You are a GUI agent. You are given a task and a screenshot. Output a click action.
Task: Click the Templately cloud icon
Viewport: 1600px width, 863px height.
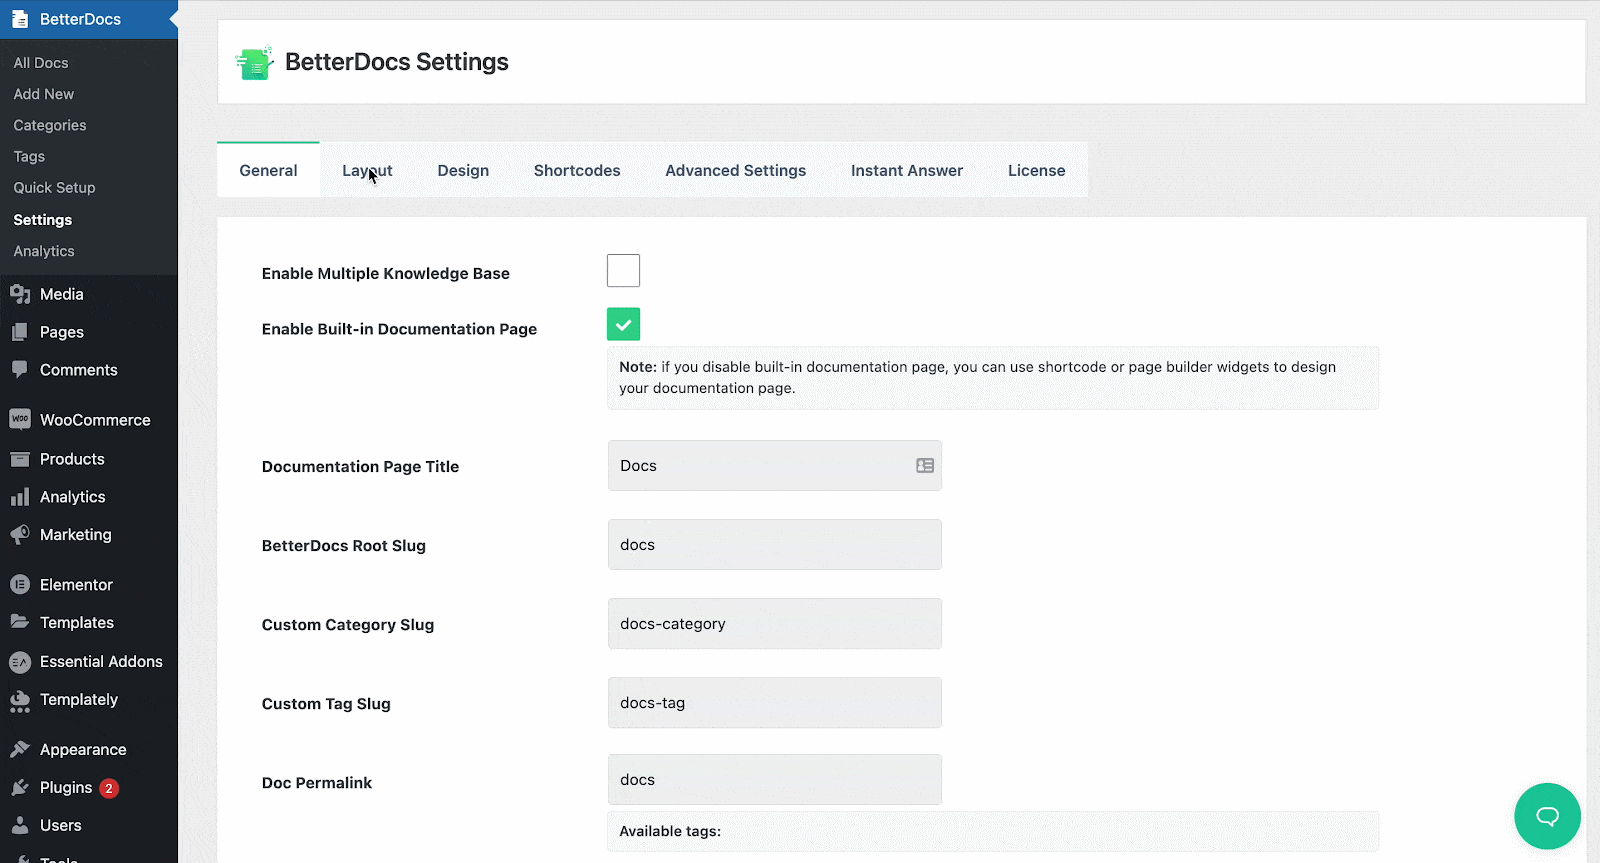[20, 702]
